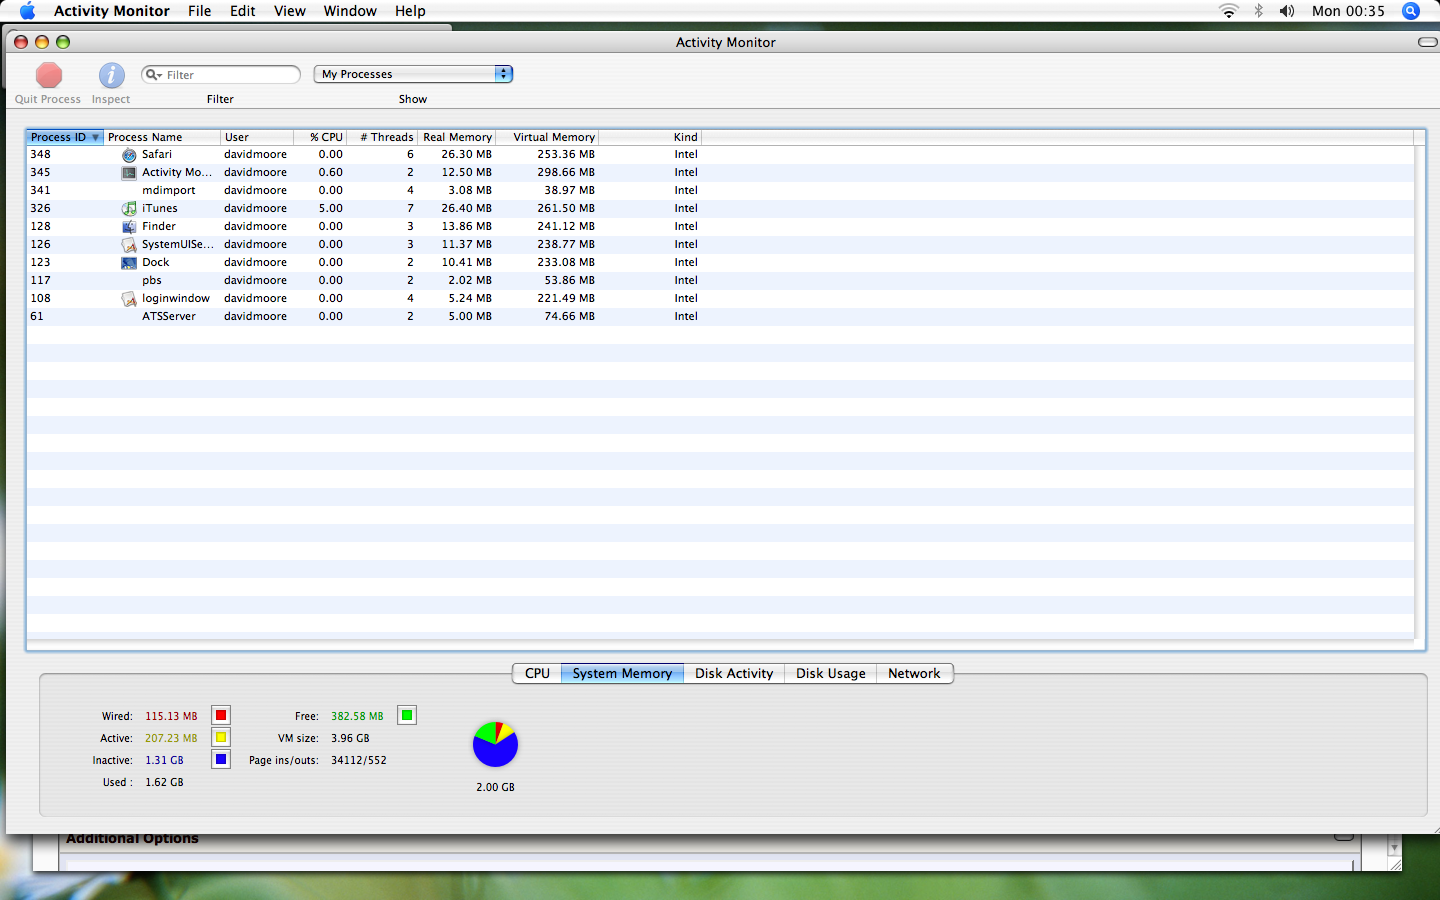Click the SystemUIServer process icon

[x=129, y=245]
